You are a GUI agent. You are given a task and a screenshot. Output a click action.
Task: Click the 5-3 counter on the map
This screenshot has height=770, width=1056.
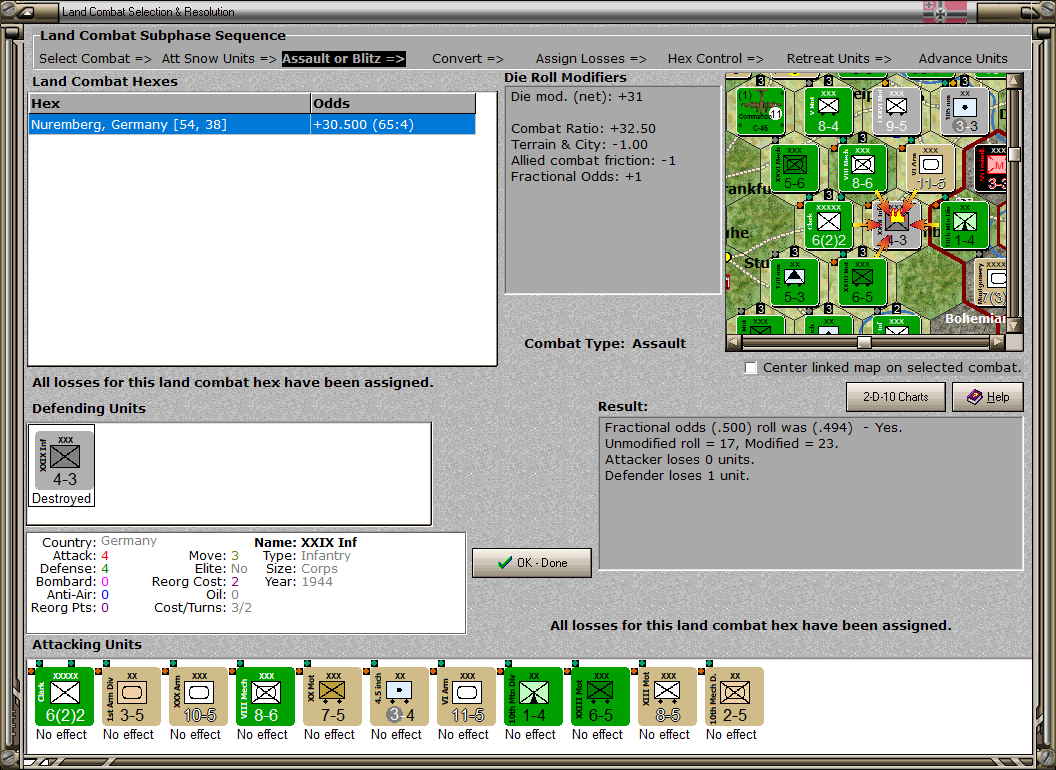(795, 282)
